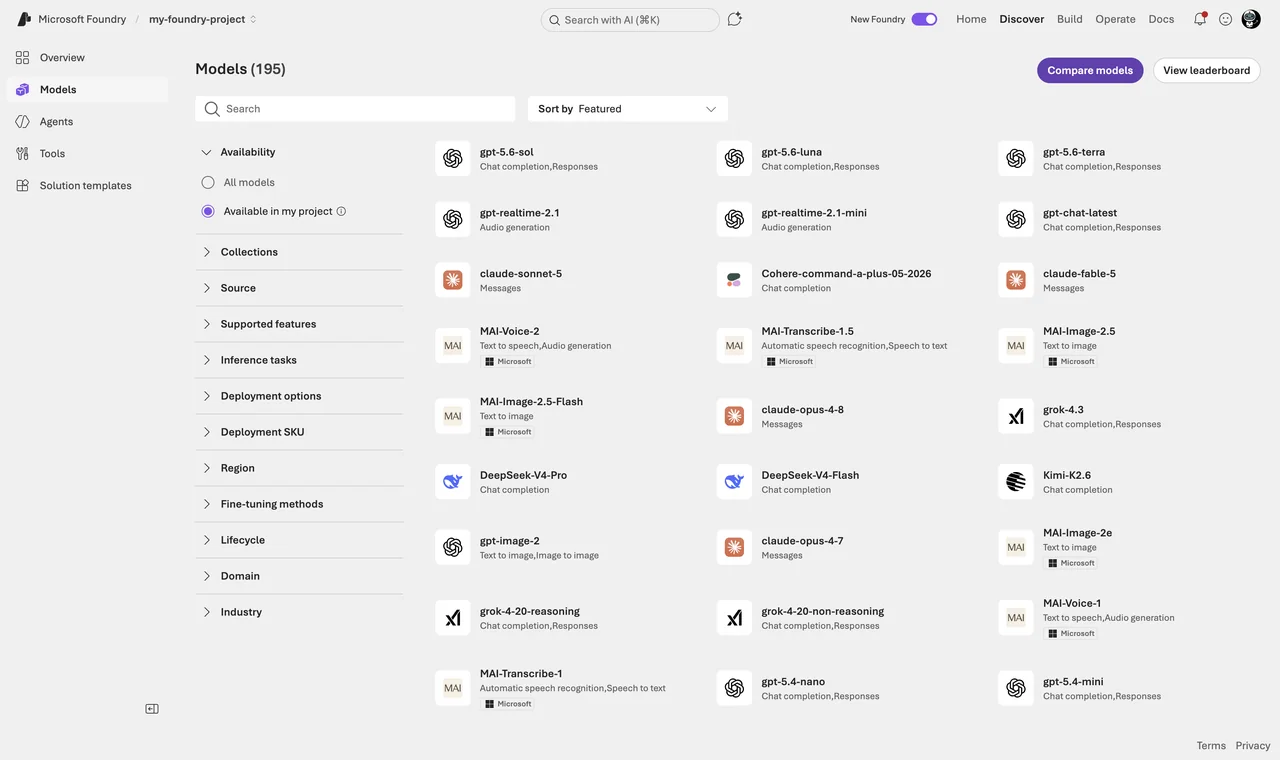This screenshot has width=1280, height=760.
Task: Collapse the sidebar with the panel icon
Action: click(x=152, y=709)
